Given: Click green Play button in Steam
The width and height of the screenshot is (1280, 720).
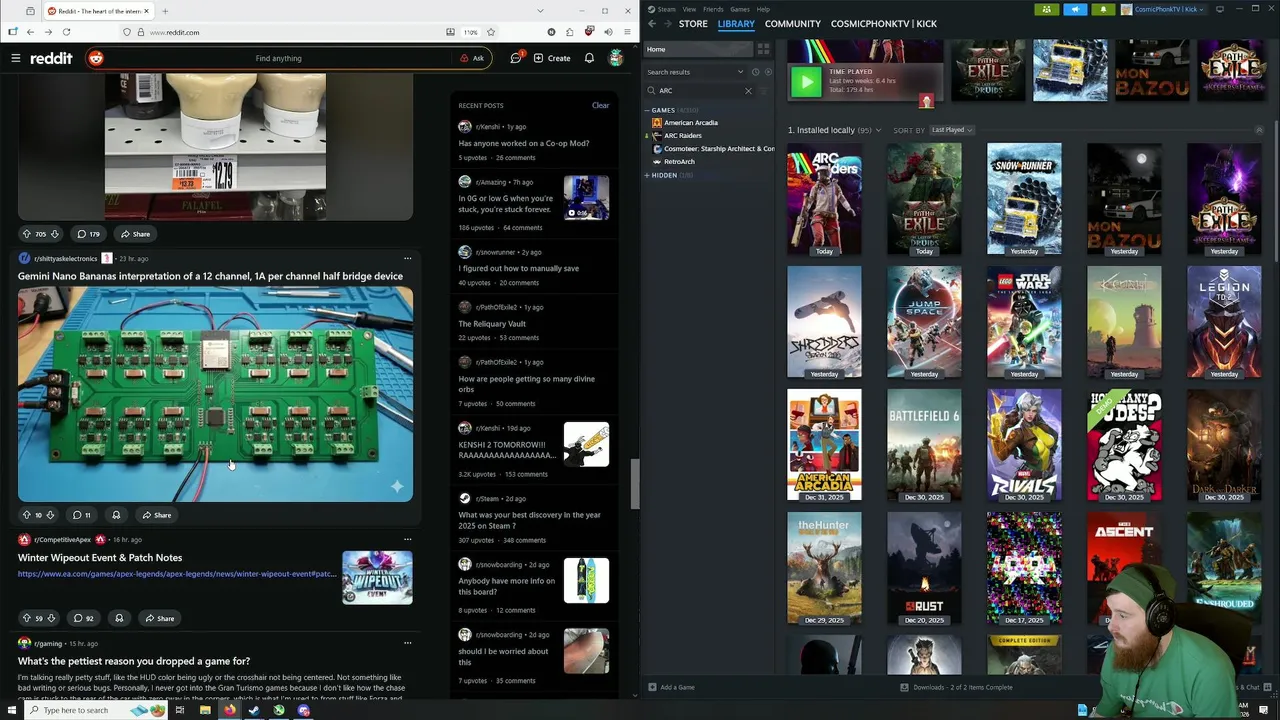Looking at the screenshot, I should coord(806,82).
